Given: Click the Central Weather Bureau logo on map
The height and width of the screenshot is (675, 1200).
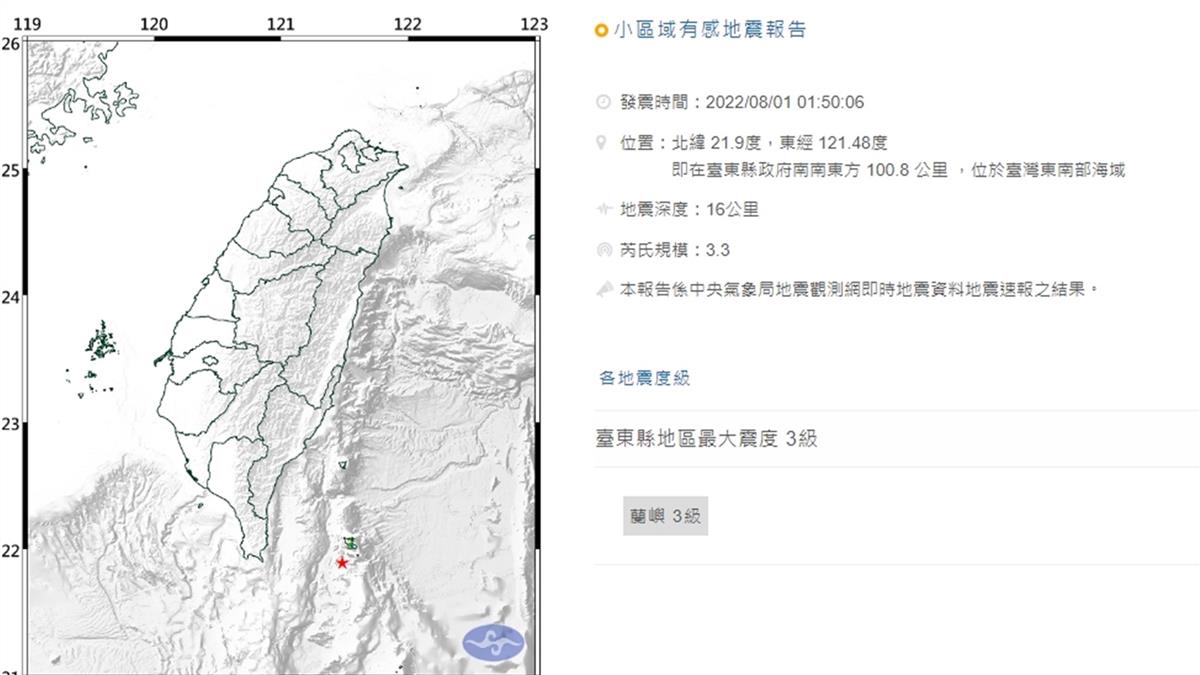Looking at the screenshot, I should [493, 642].
